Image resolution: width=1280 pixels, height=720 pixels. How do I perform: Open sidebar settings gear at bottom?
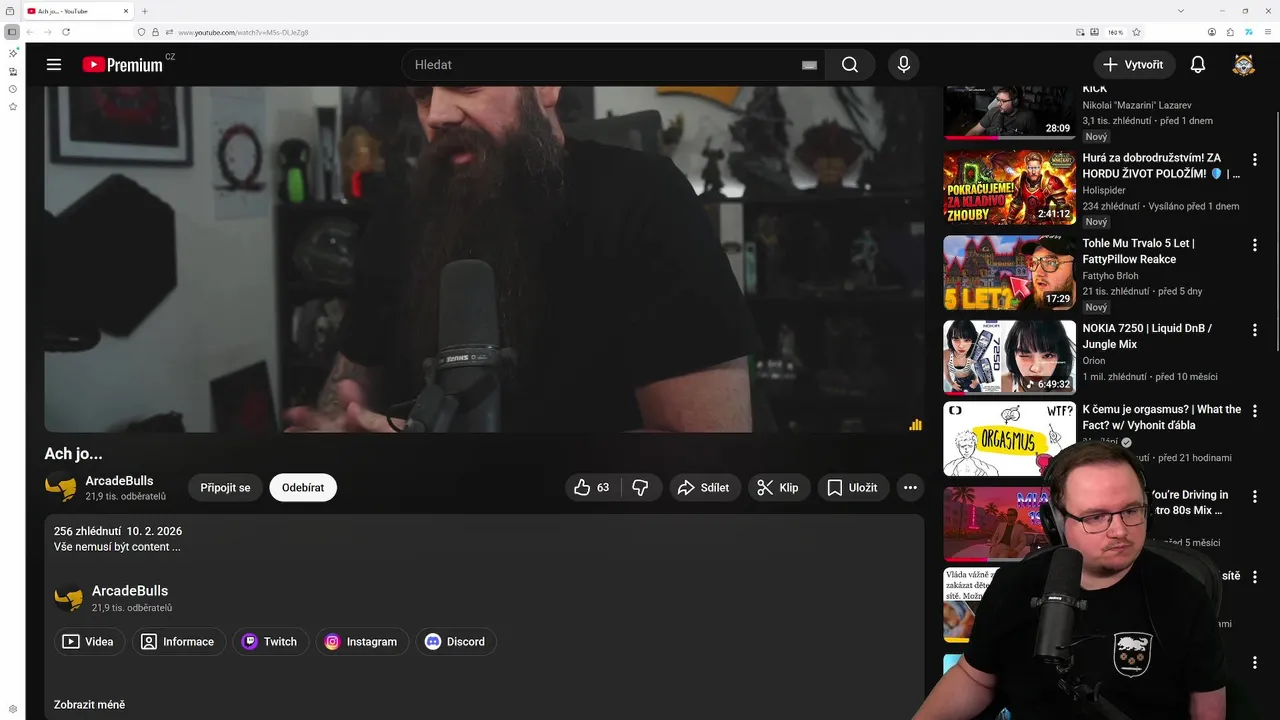tap(13, 709)
